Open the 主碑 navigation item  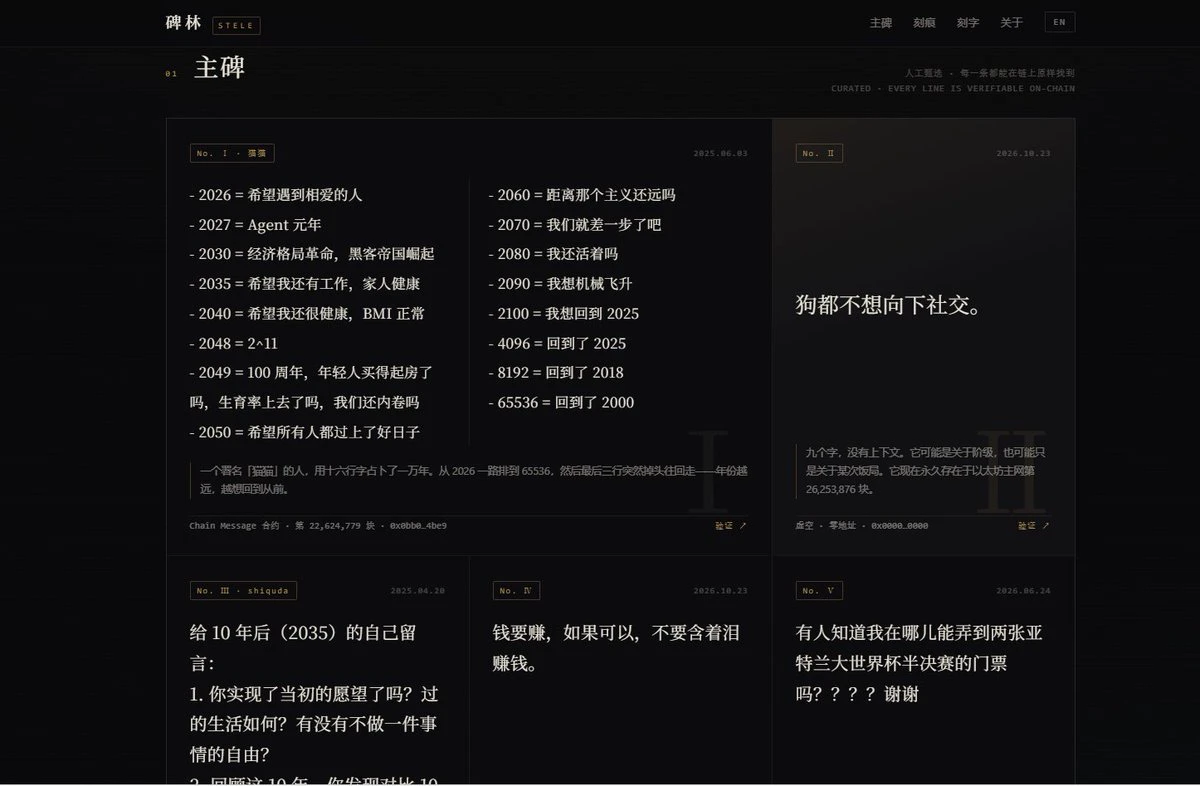(x=880, y=23)
